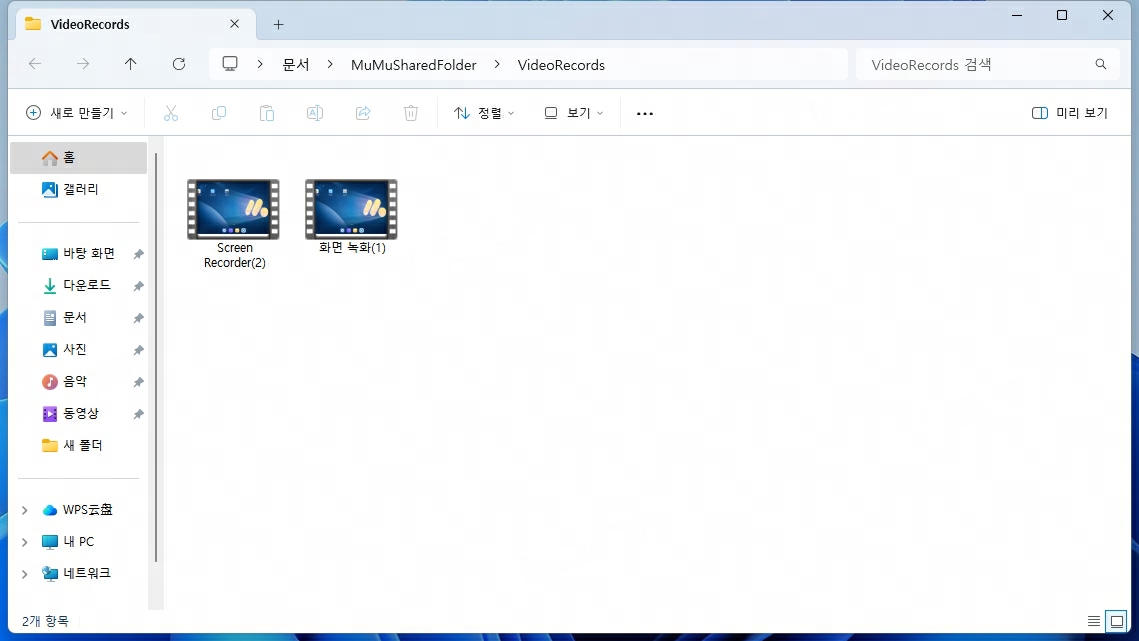Screen dimensions: 1139x641
Task: Click the Cut scissors icon
Action: [x=171, y=113]
